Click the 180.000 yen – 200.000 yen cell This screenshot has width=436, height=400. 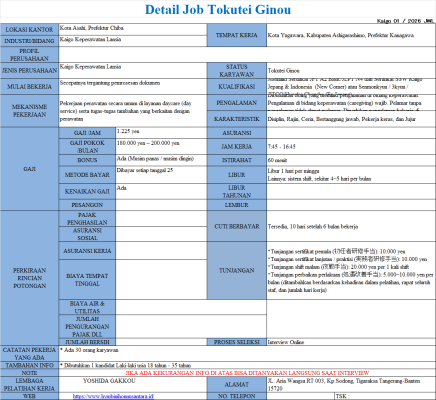pos(161,146)
